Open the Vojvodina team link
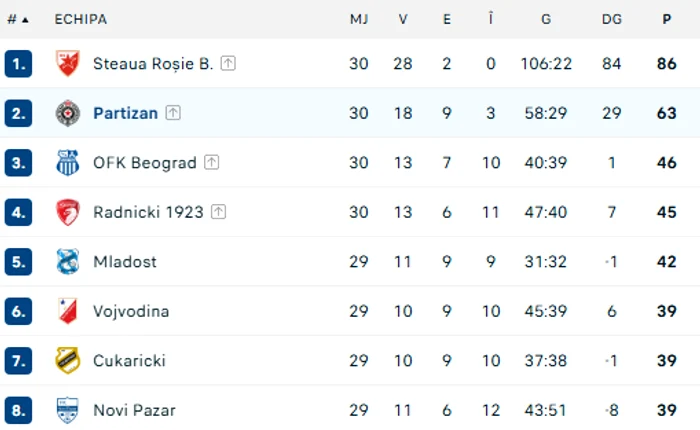This screenshot has height=430, width=700. (131, 311)
